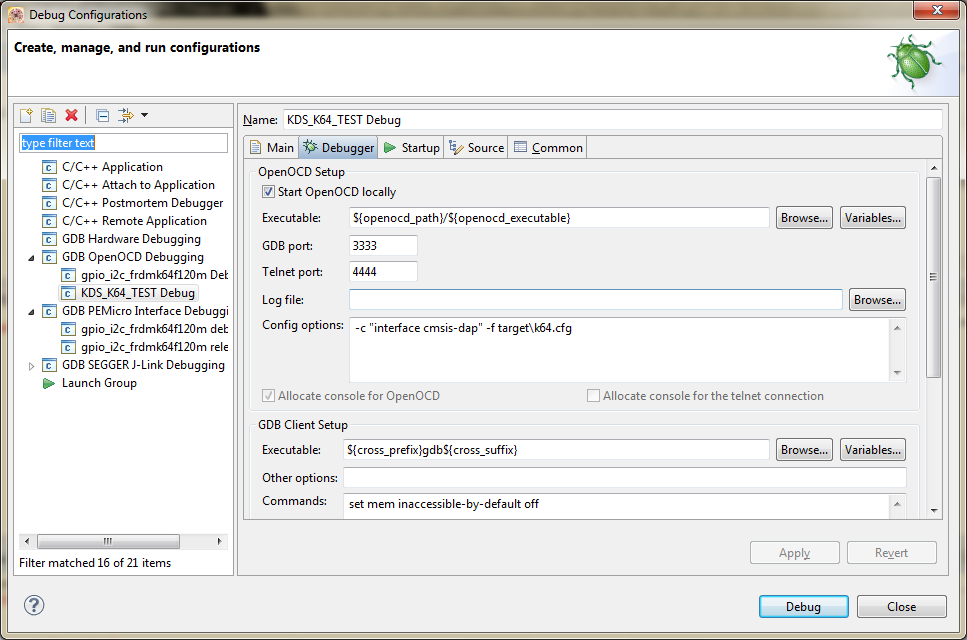The height and width of the screenshot is (640, 967).
Task: Delete selected configuration with red X icon
Action: coord(72,115)
